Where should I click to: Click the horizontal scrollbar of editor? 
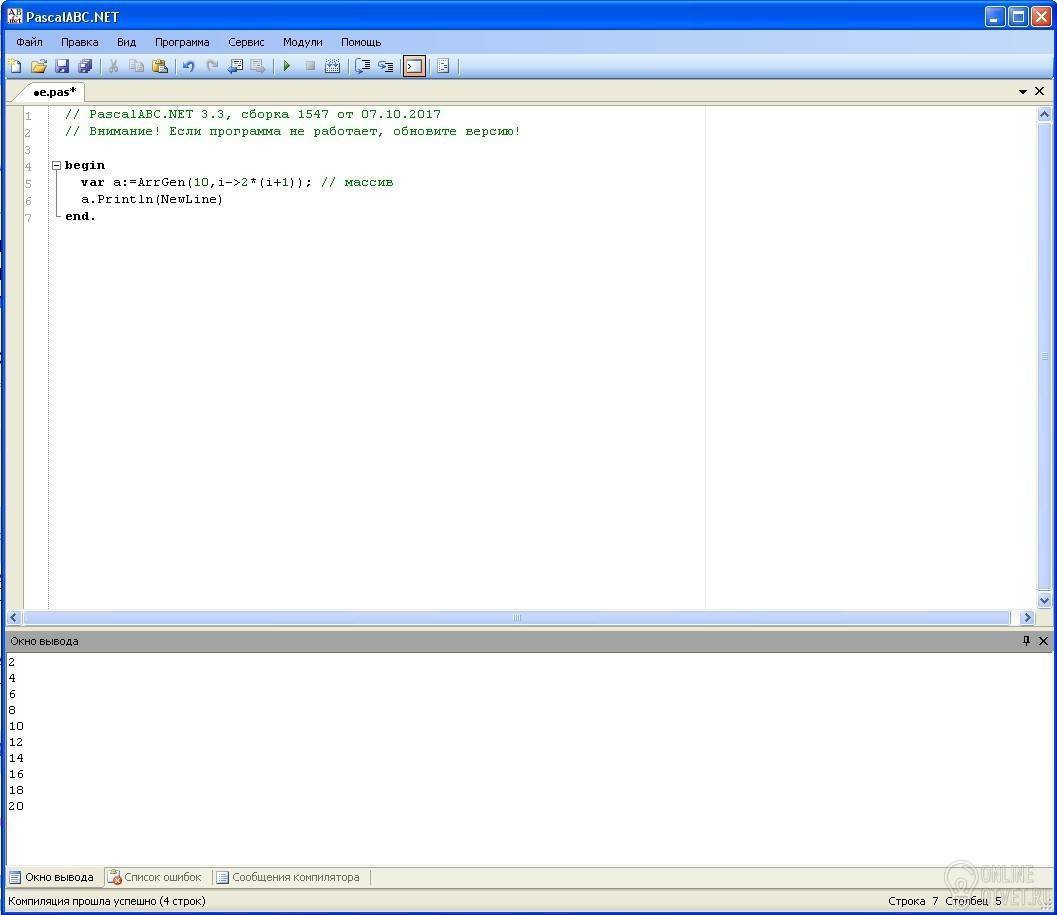click(x=516, y=618)
